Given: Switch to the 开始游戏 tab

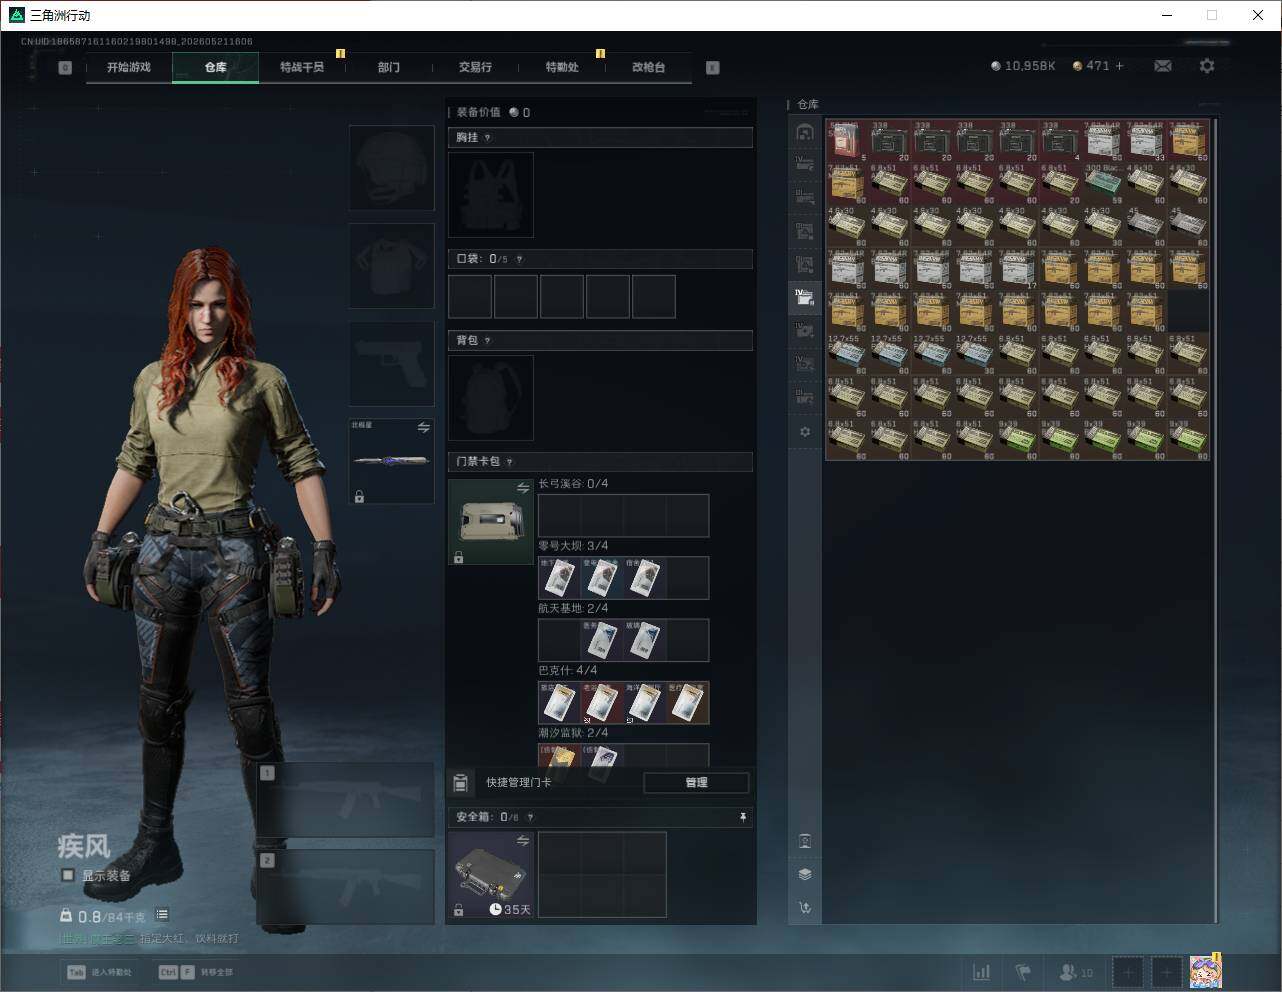Looking at the screenshot, I should coord(129,67).
